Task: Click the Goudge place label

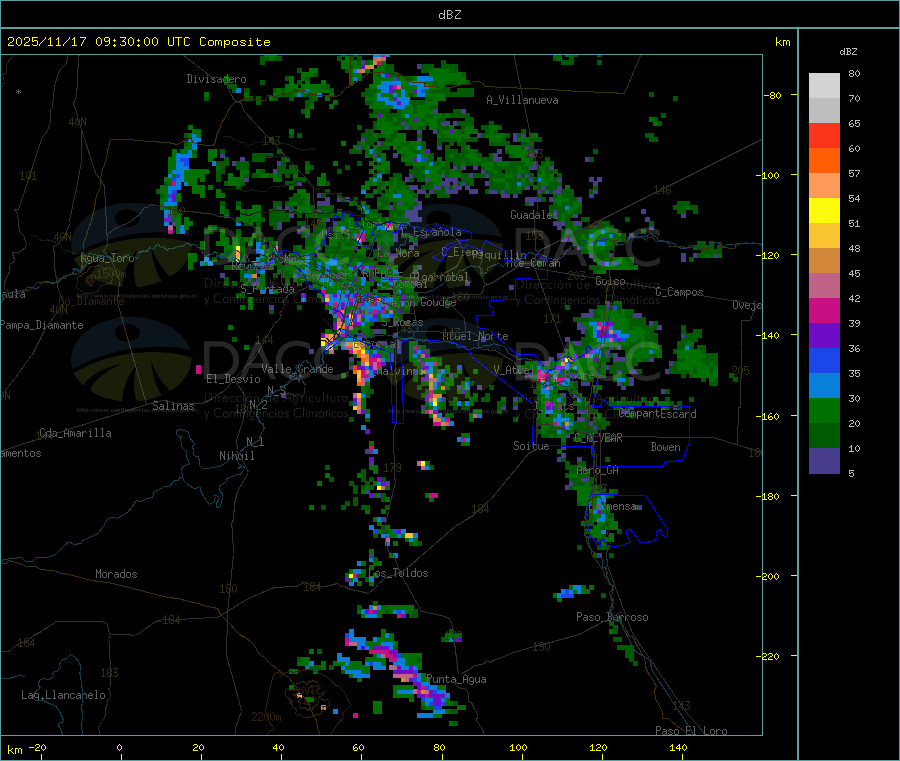Action: pyautogui.click(x=438, y=302)
